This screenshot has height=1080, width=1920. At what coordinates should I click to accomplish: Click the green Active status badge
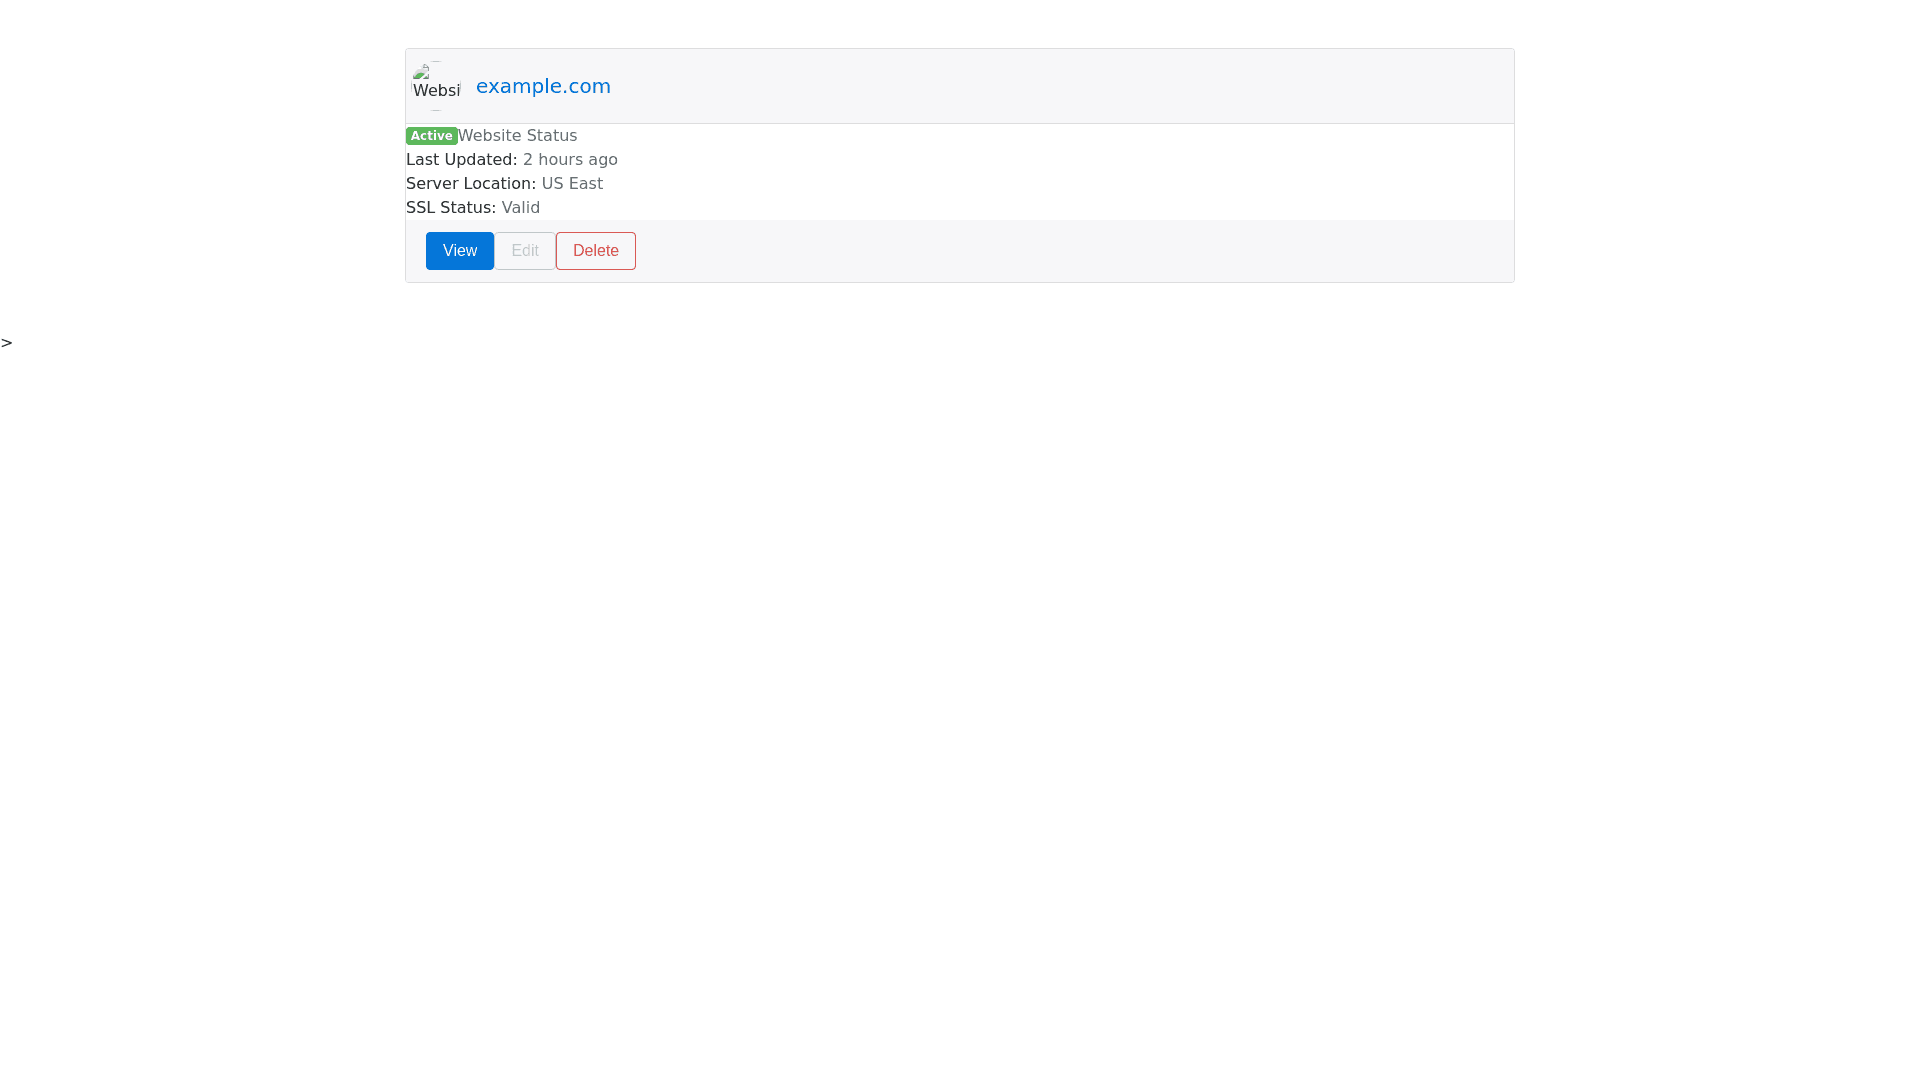click(x=431, y=136)
